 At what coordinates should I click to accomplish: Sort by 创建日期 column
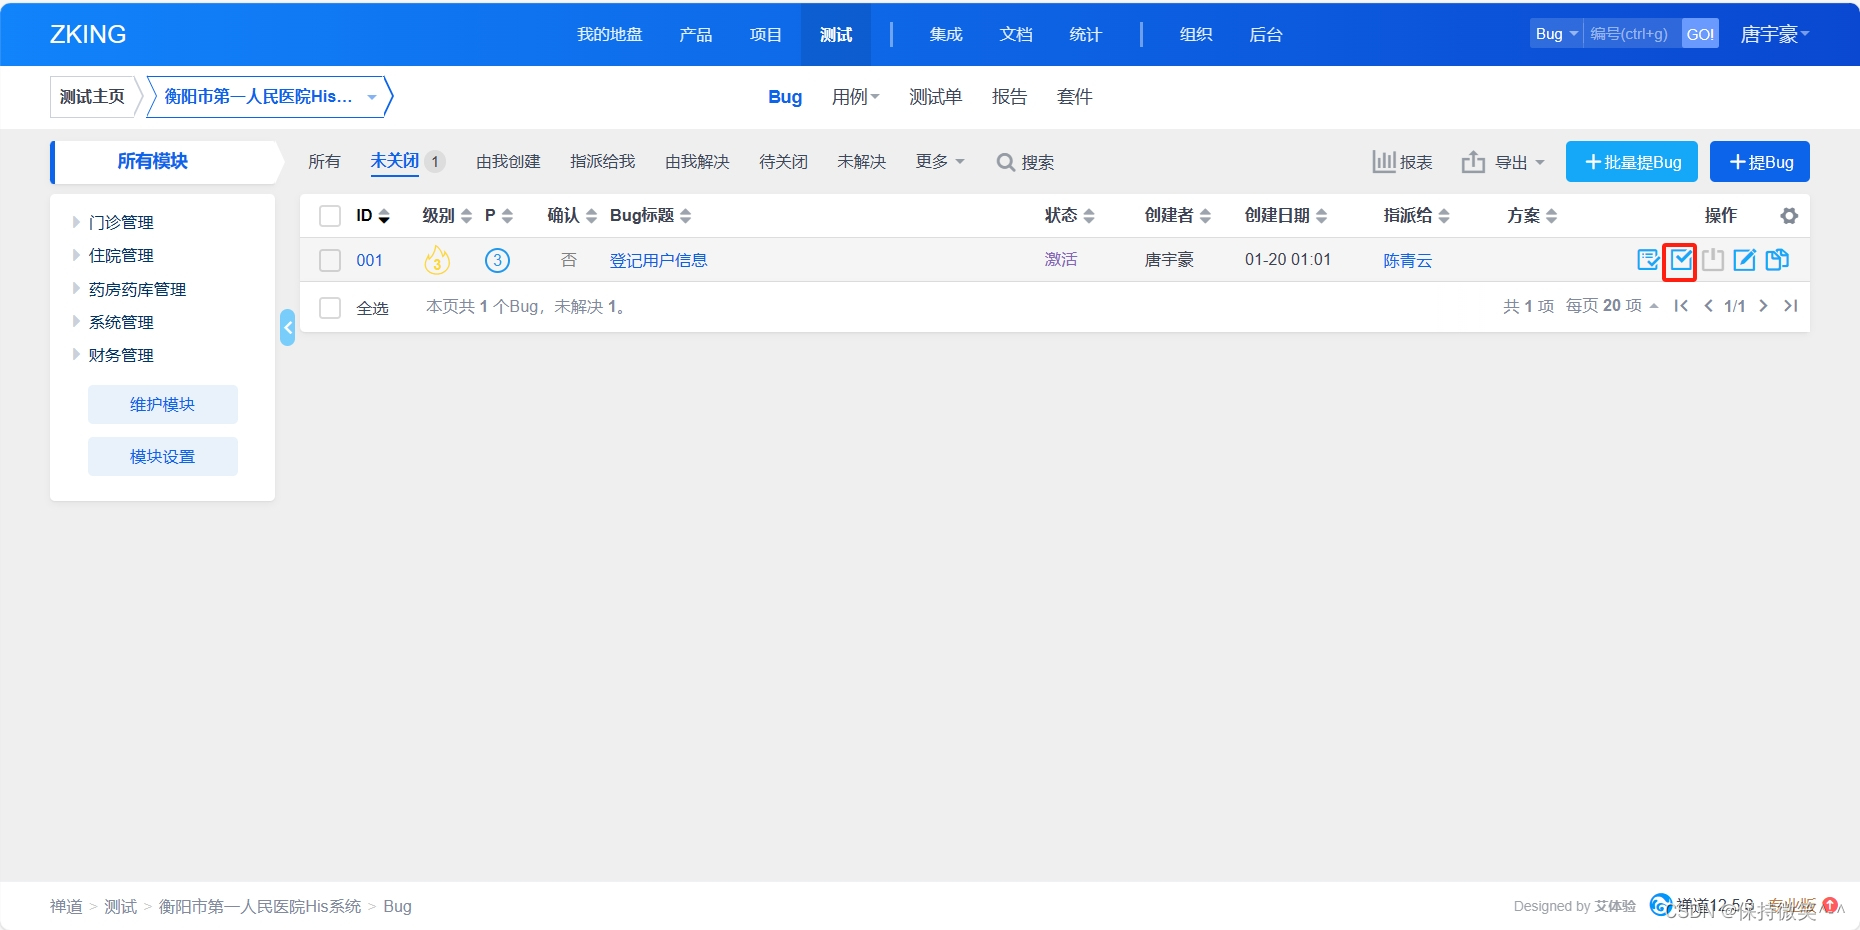1286,215
